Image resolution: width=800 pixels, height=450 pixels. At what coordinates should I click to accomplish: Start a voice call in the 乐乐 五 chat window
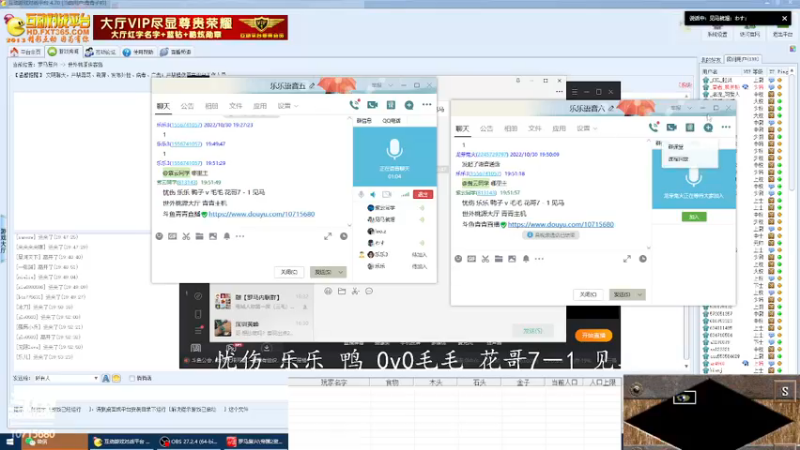pos(354,105)
